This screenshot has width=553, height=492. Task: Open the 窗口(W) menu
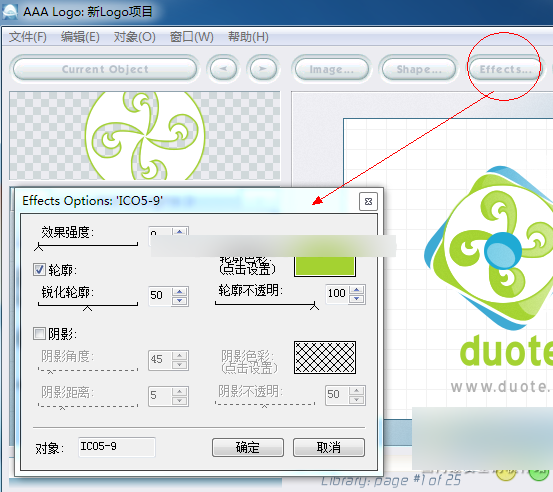coord(192,37)
